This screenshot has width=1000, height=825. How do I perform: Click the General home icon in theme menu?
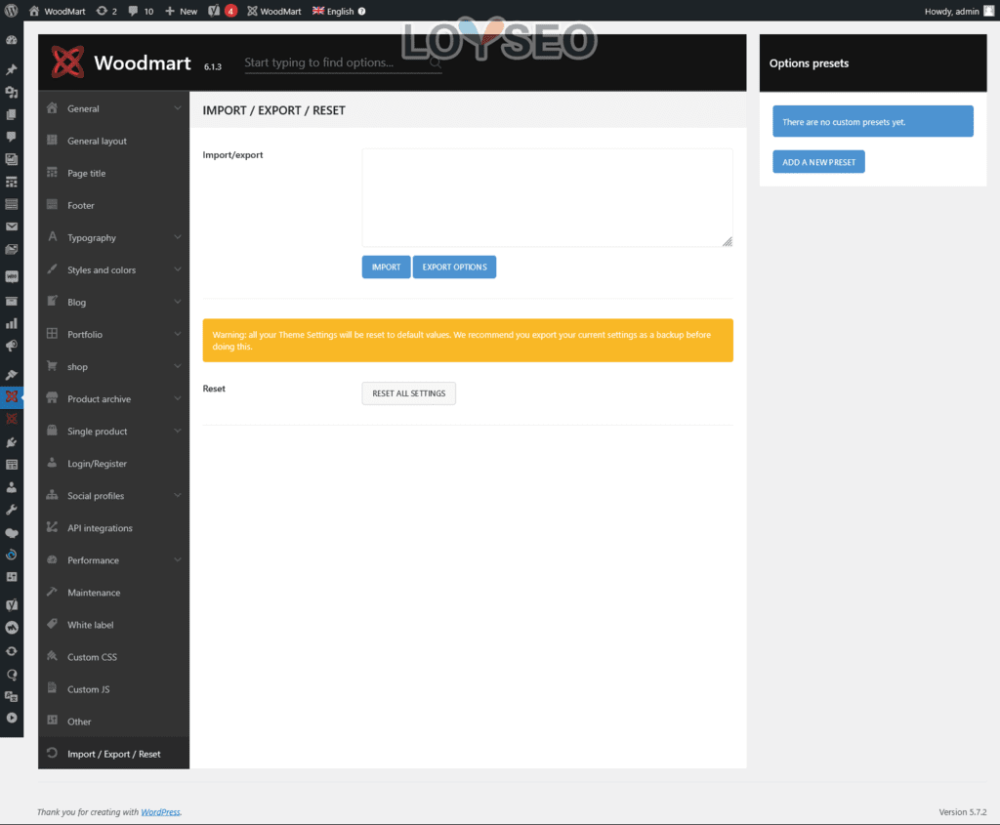(52, 108)
